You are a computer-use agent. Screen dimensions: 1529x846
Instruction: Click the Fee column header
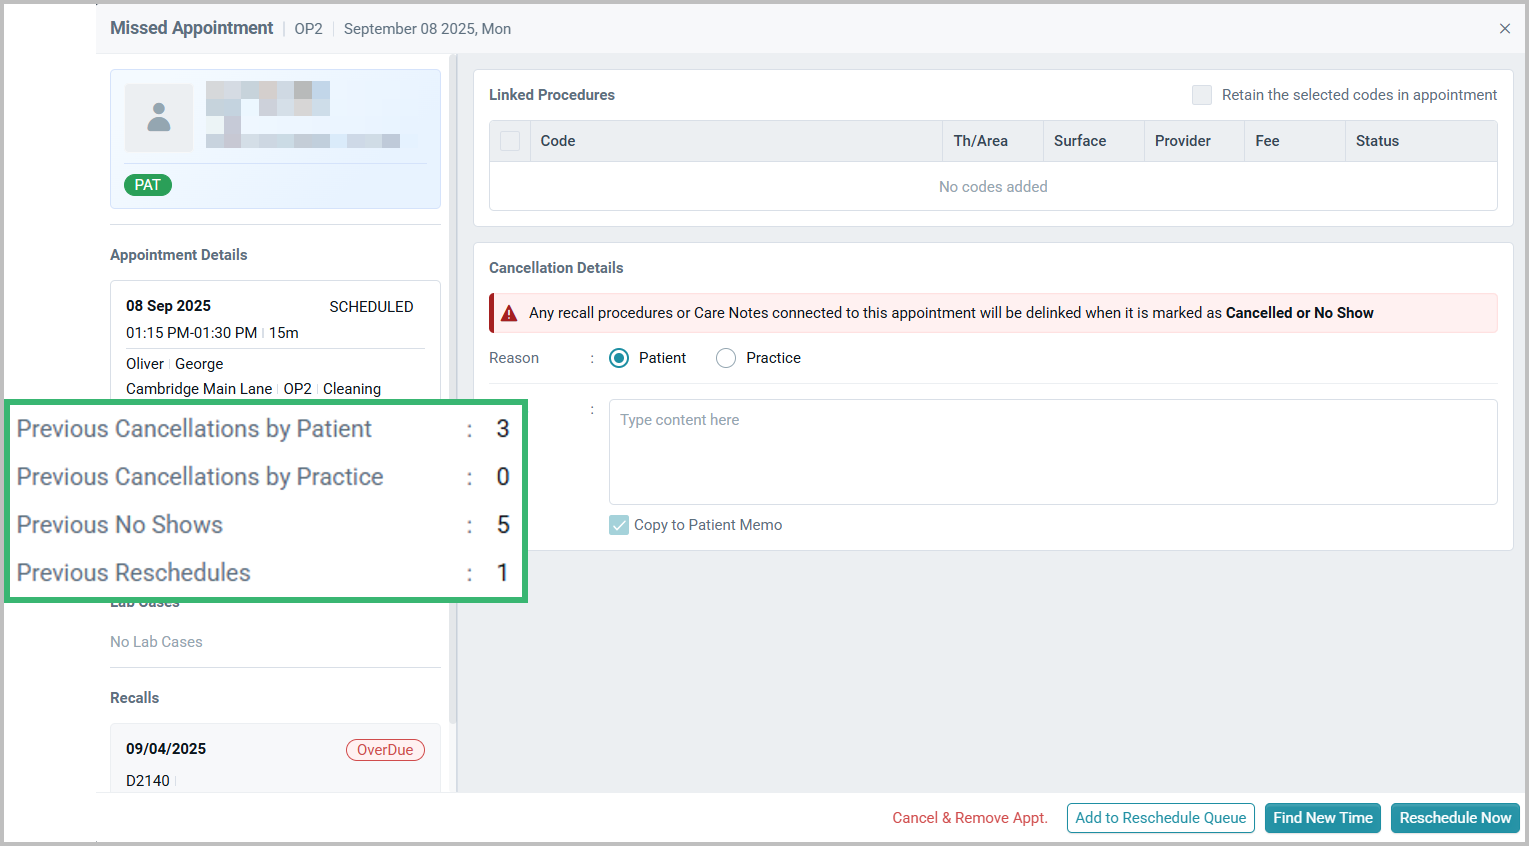click(1267, 140)
